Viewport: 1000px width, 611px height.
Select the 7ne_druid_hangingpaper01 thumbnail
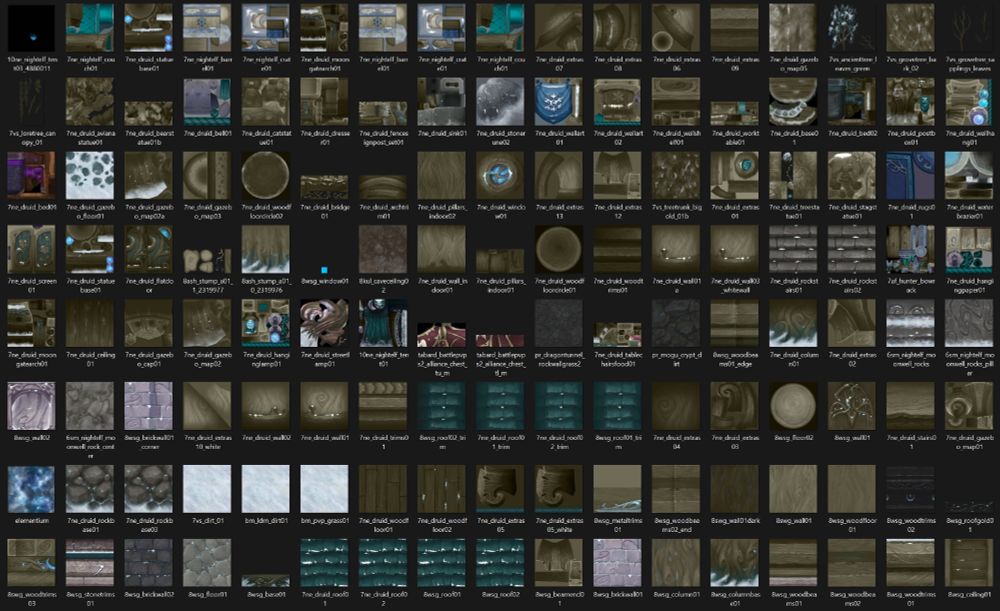[969, 250]
